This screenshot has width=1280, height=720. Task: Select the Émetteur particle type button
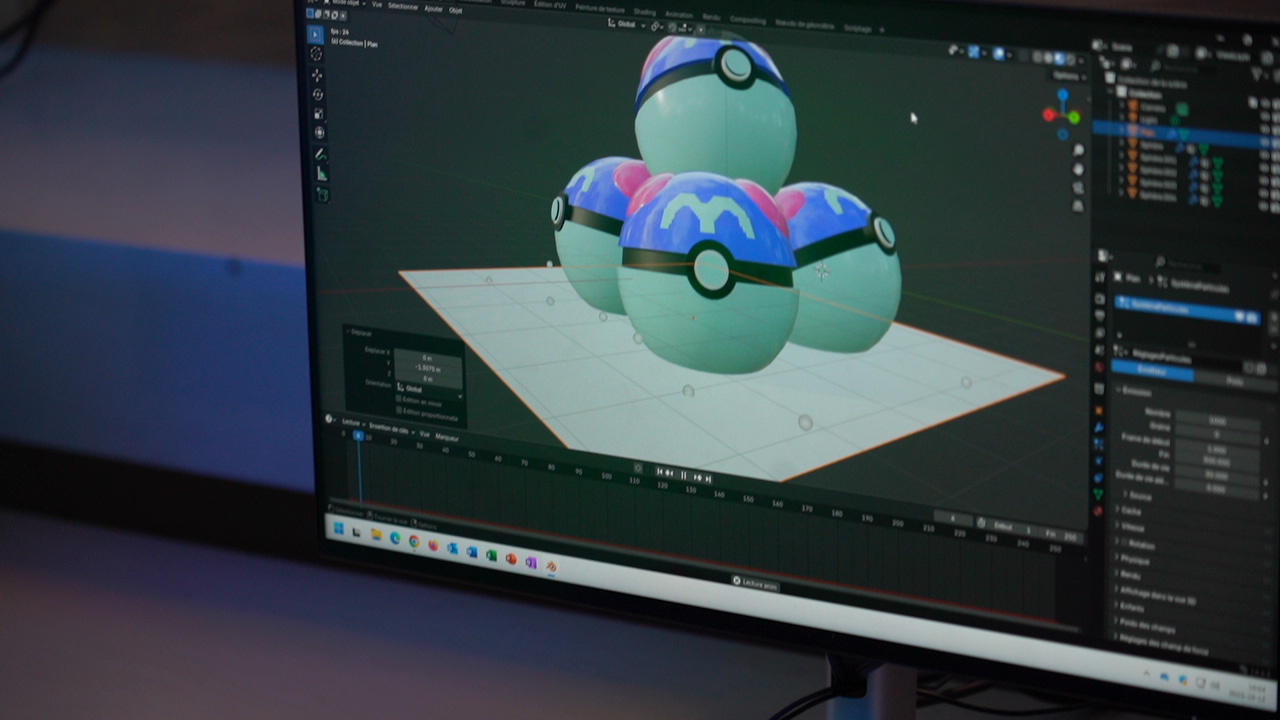[1152, 372]
